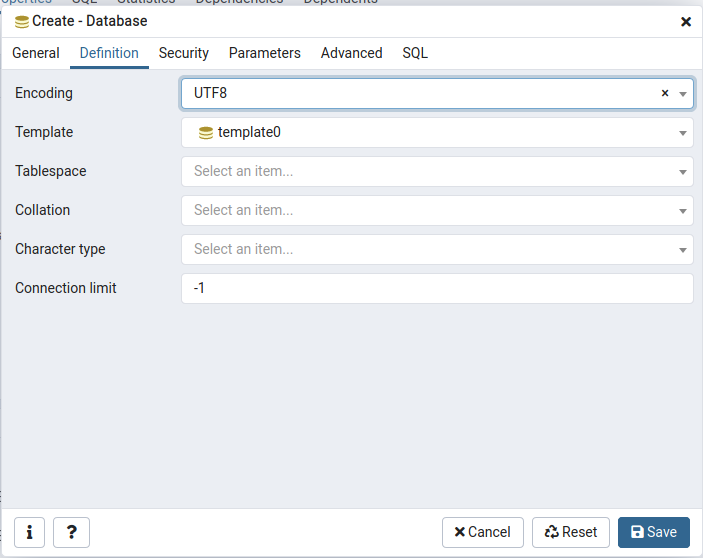
Task: Expand the Encoding dropdown arrow
Action: 683,94
